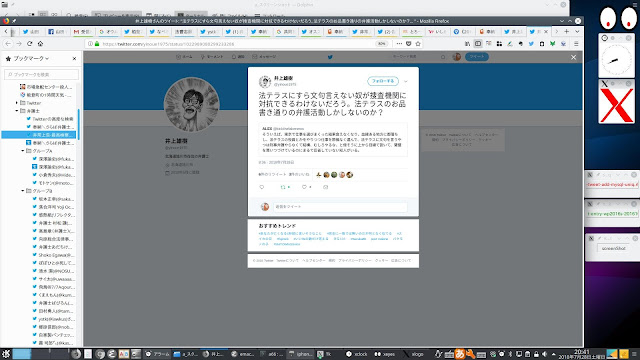Collapse the グループB bookmark folder
640x360 pixels.
pos(23,191)
